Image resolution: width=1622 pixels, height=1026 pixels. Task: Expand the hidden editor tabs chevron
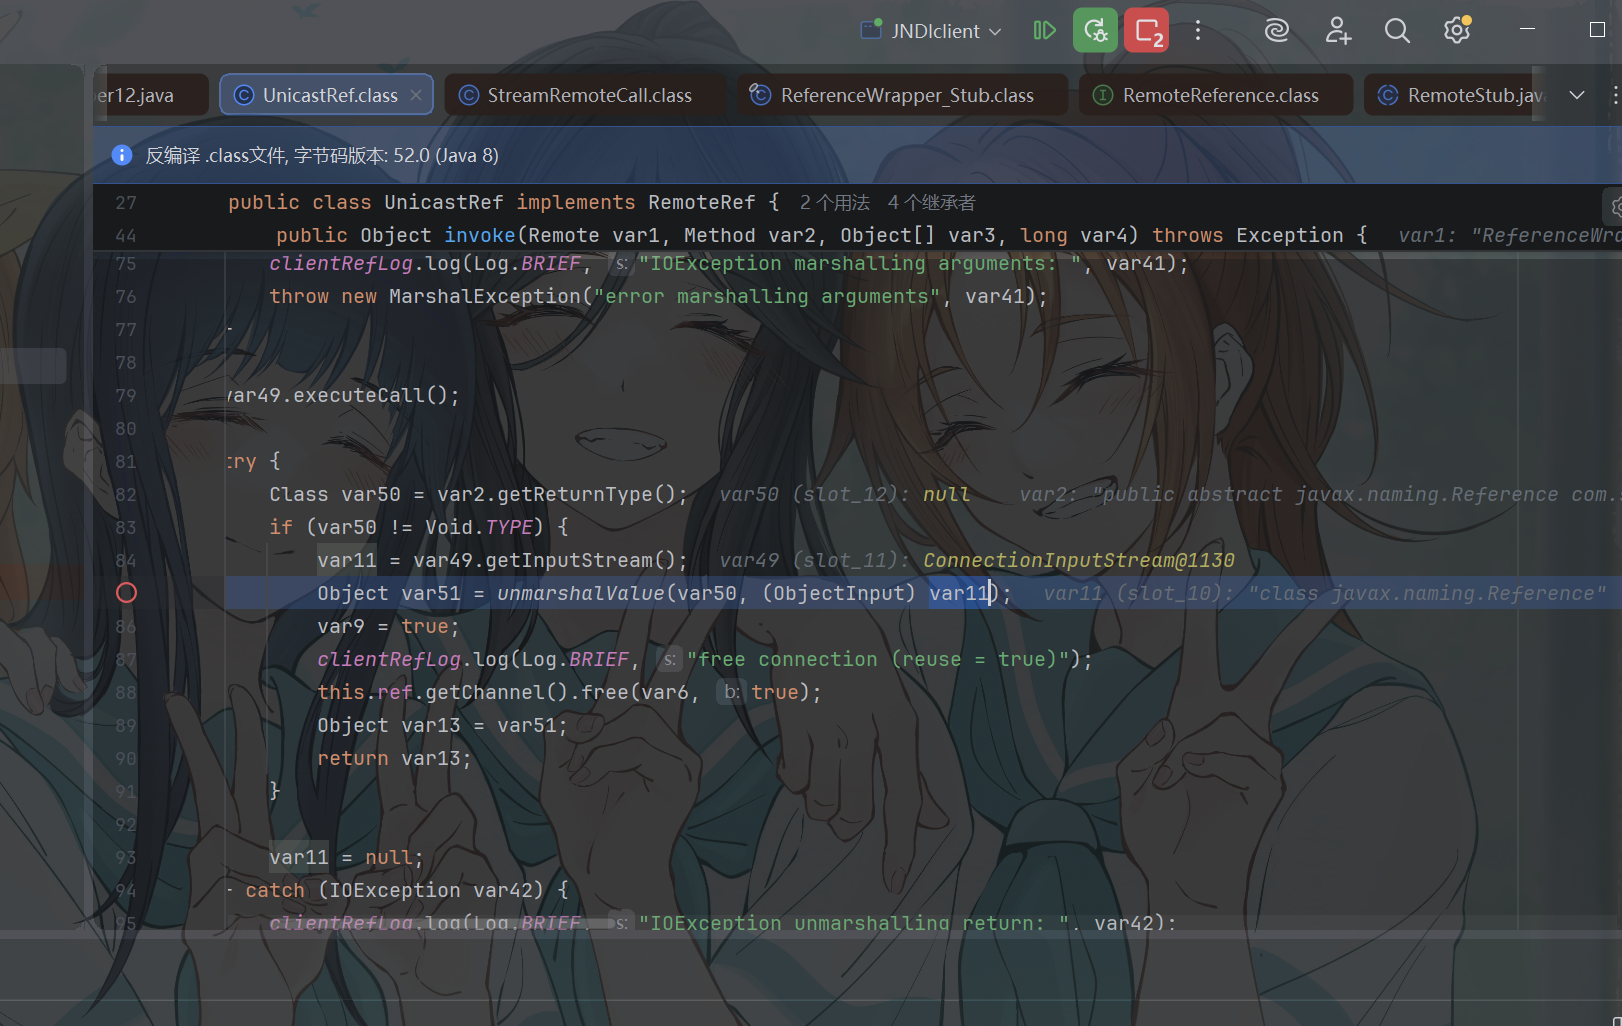tap(1577, 95)
